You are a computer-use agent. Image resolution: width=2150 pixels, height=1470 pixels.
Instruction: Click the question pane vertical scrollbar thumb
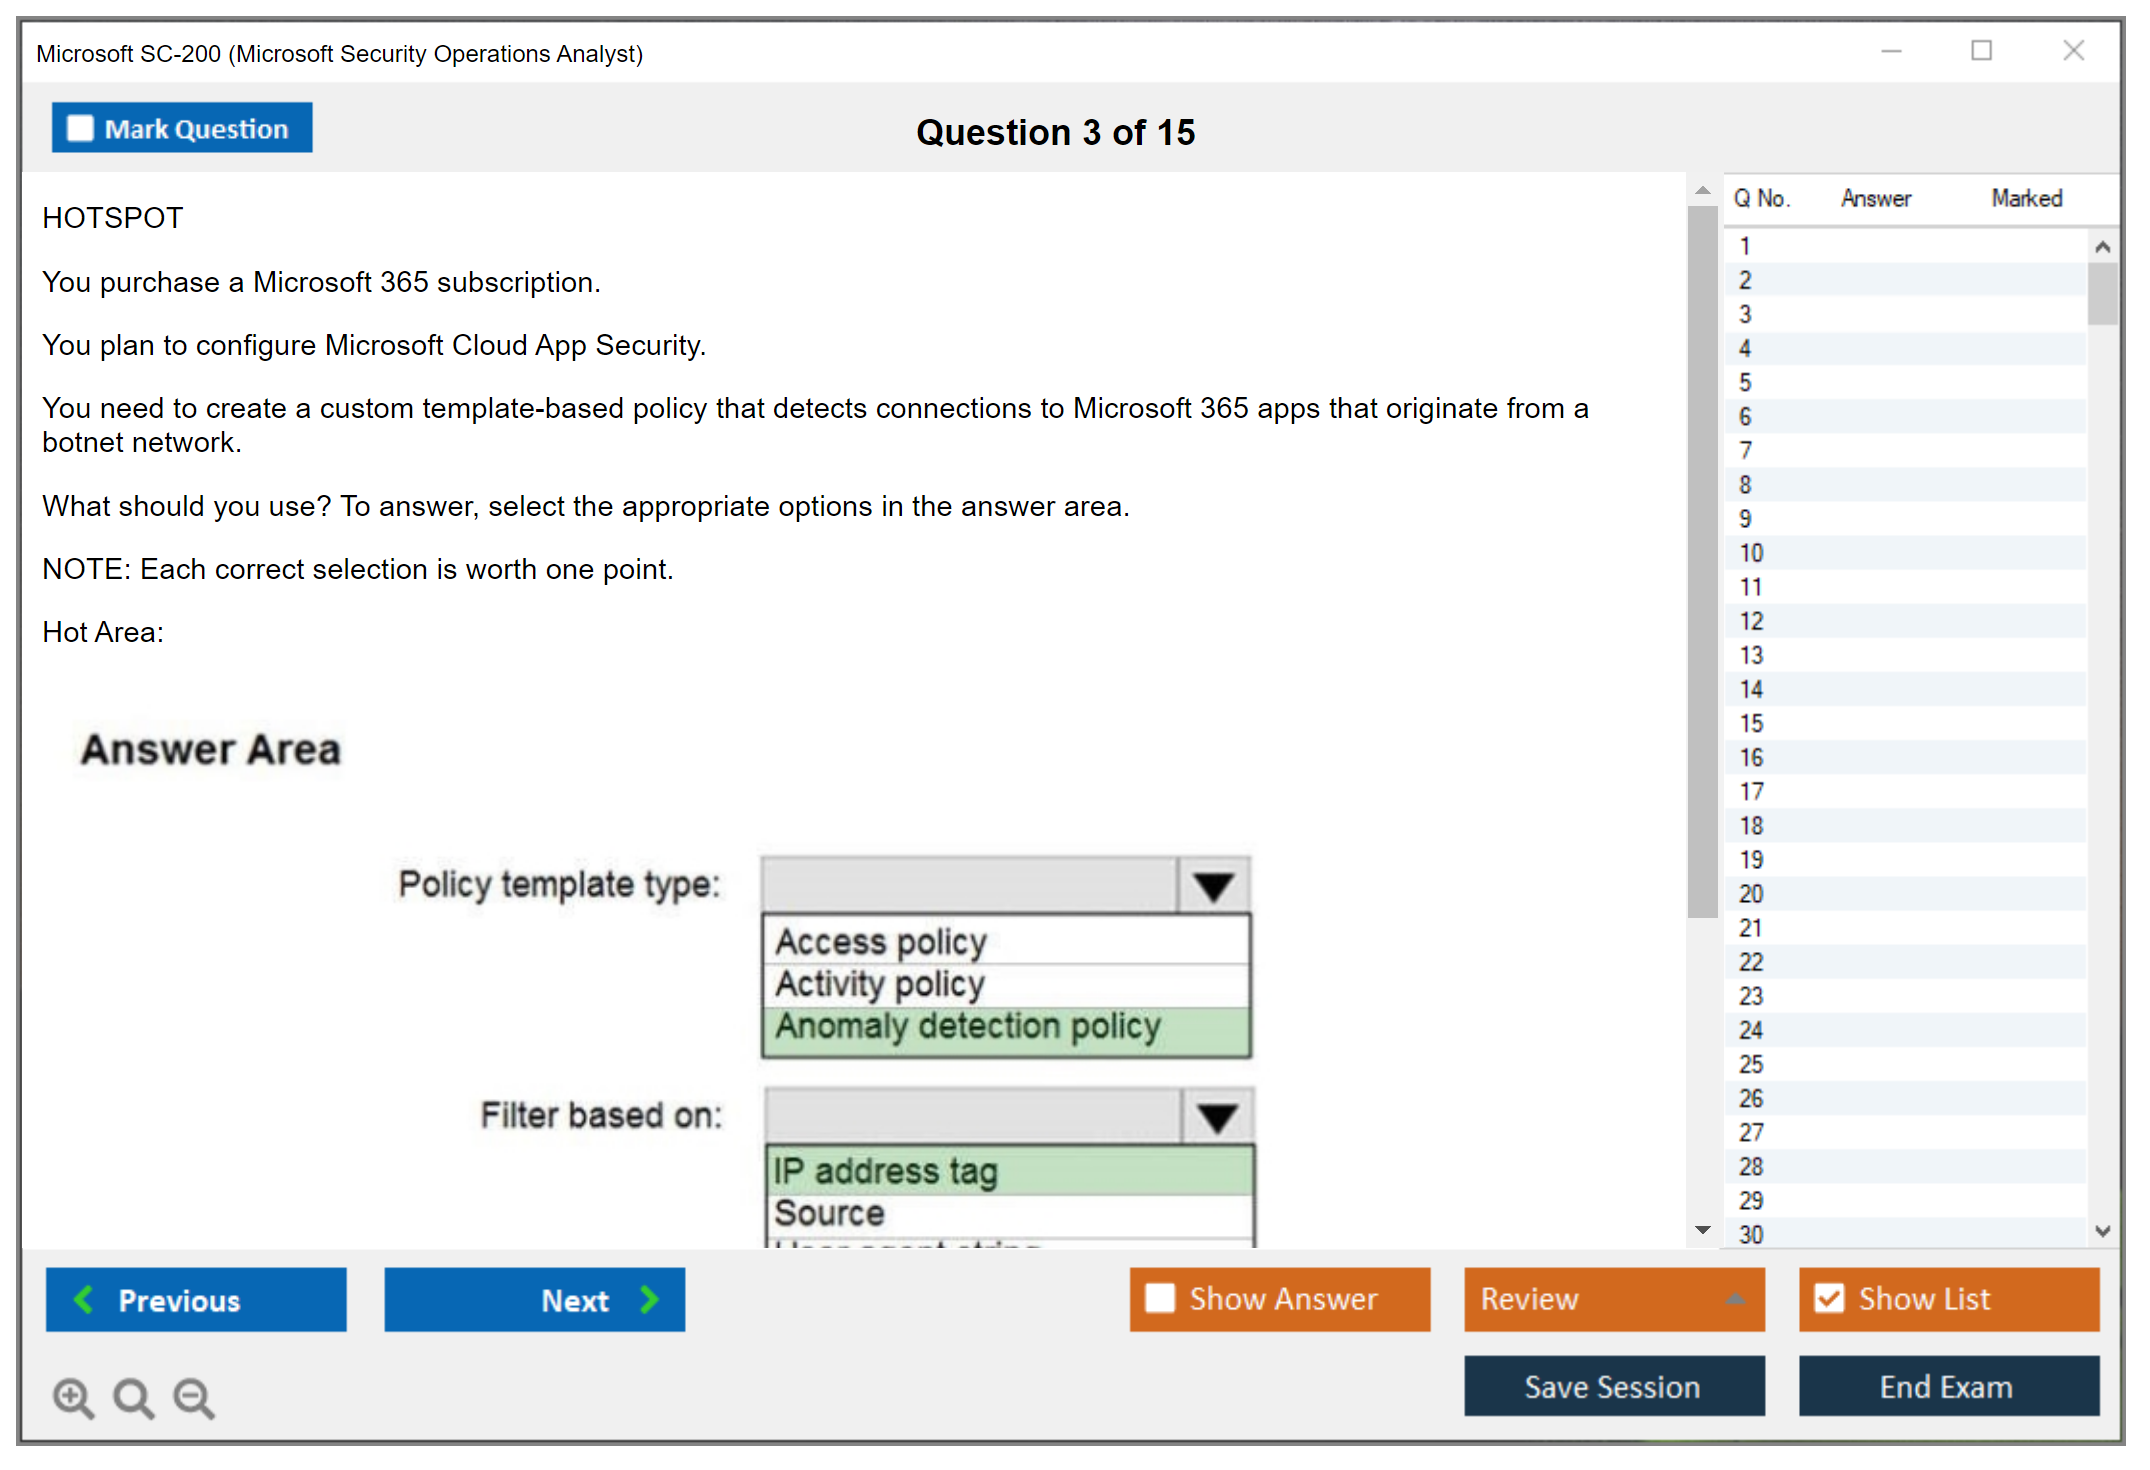click(1702, 560)
